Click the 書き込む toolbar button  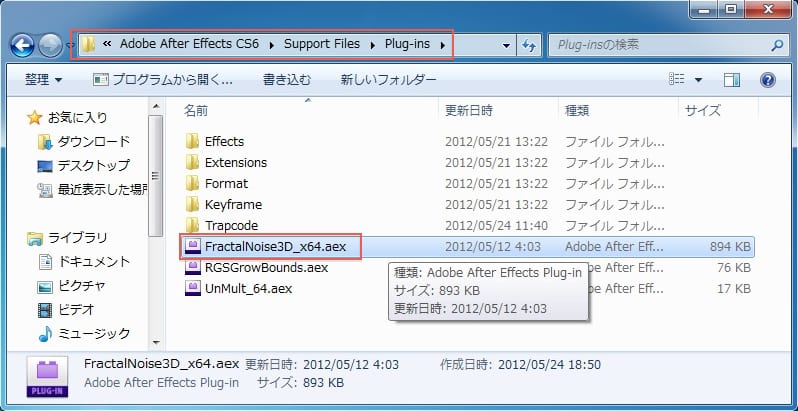click(287, 79)
